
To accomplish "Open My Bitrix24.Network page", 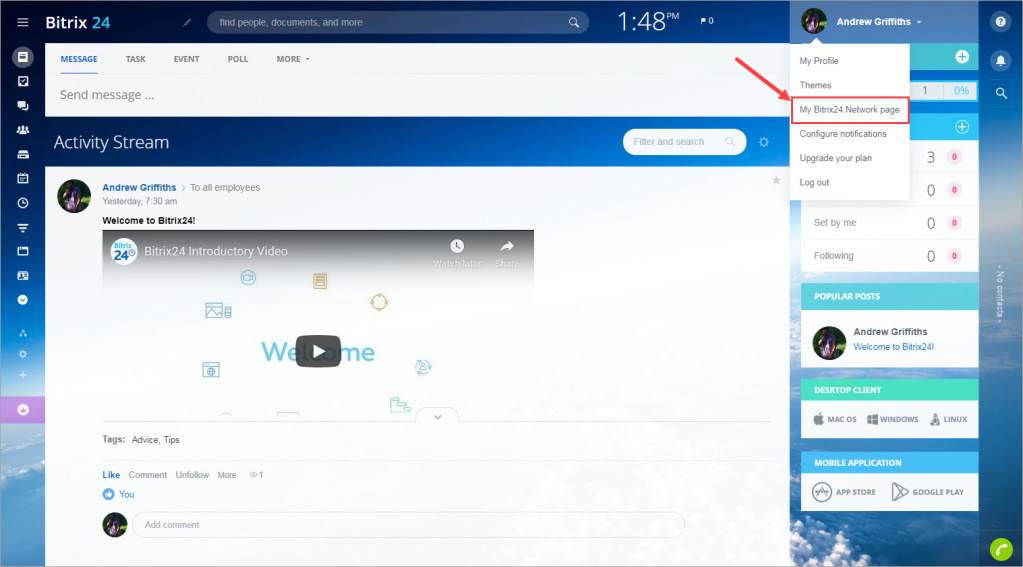I will coord(849,110).
